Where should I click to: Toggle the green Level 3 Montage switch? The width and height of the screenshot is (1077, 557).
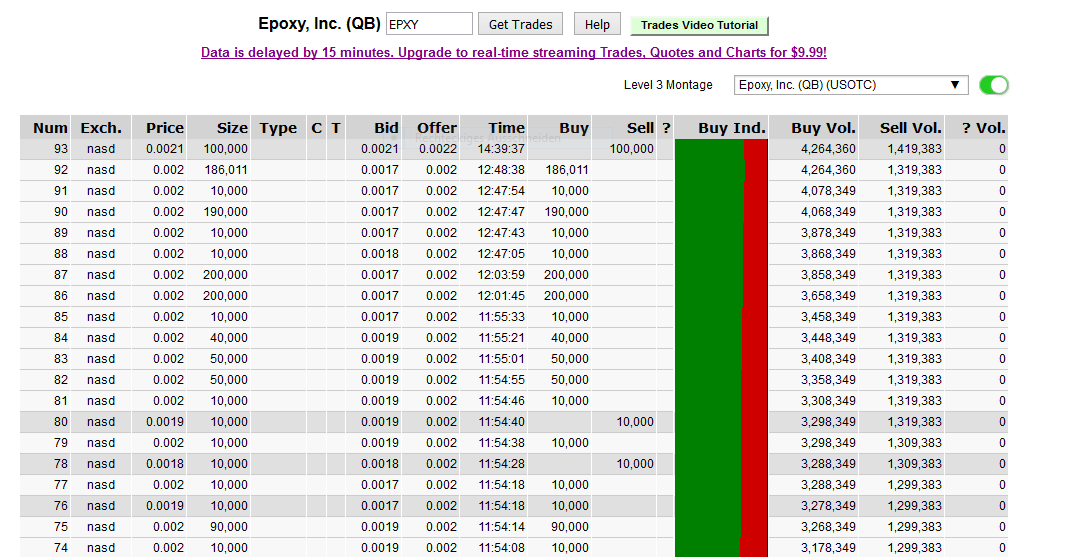[x=993, y=85]
